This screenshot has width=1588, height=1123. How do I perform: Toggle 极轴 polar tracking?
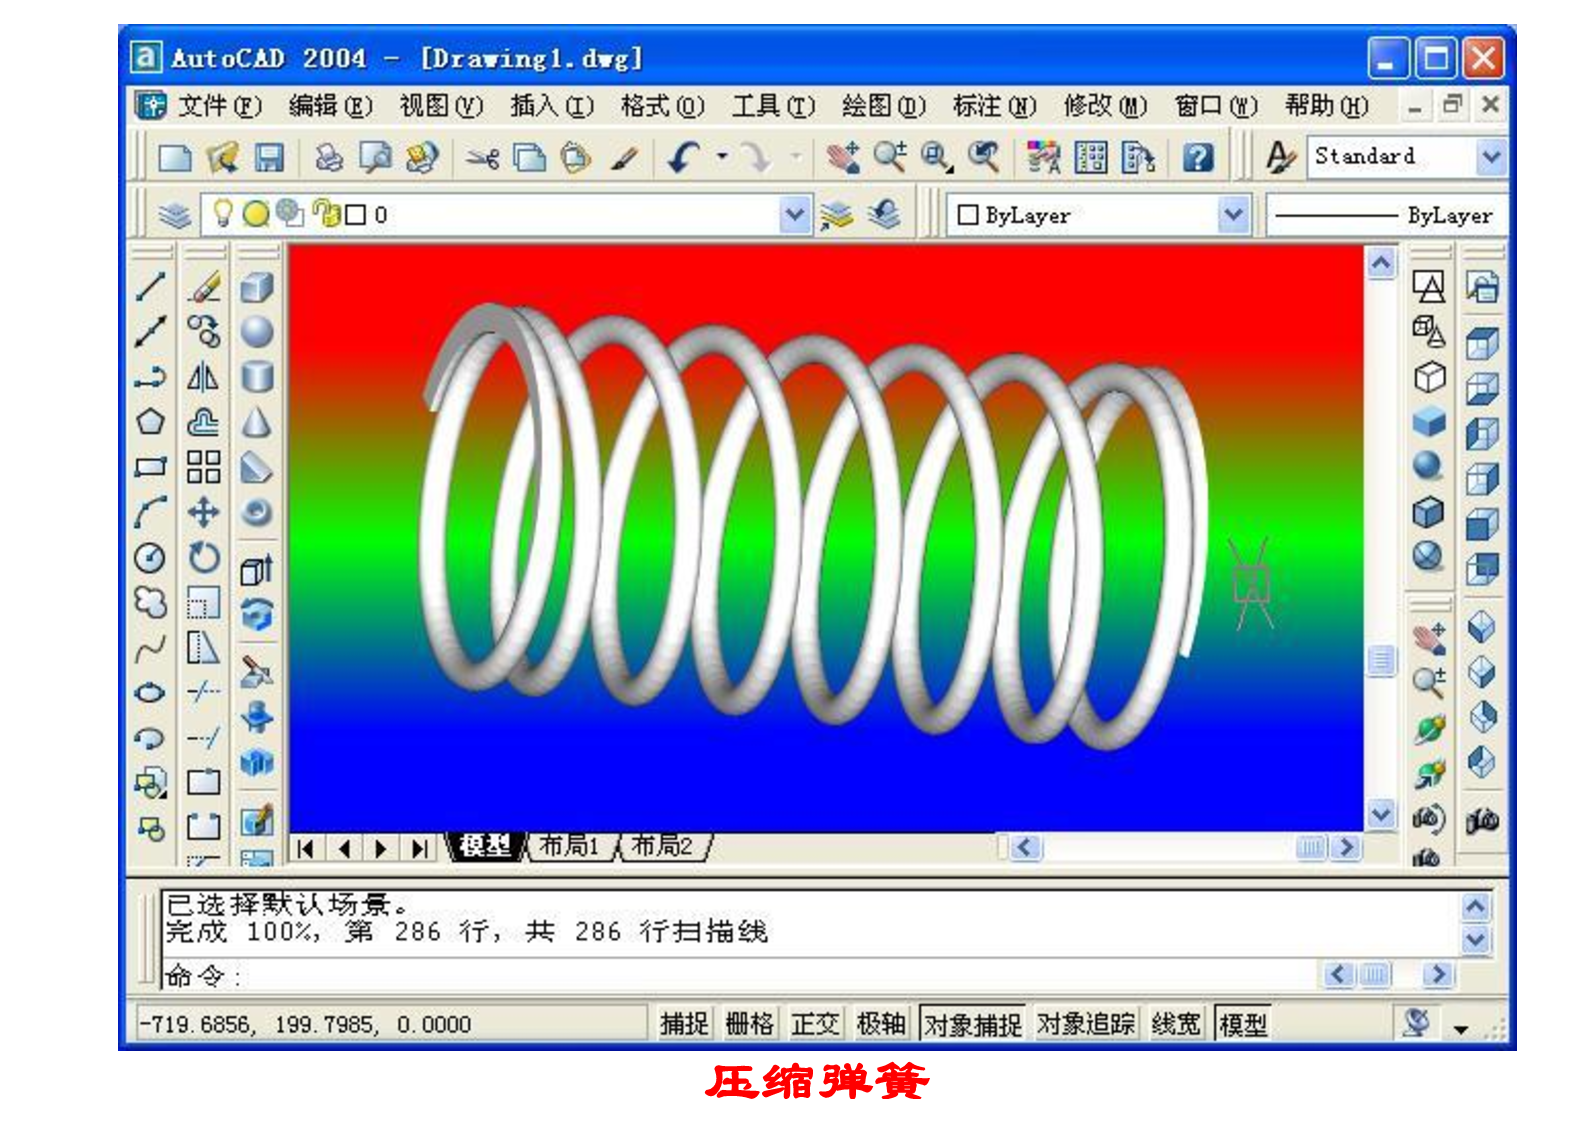[x=881, y=1024]
